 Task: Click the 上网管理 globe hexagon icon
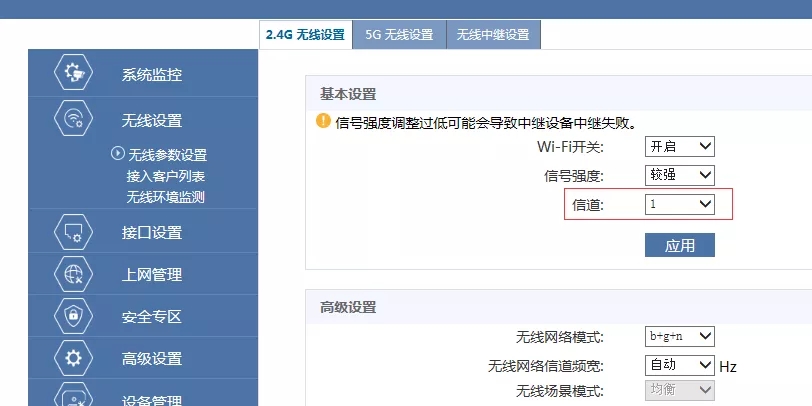[74, 274]
